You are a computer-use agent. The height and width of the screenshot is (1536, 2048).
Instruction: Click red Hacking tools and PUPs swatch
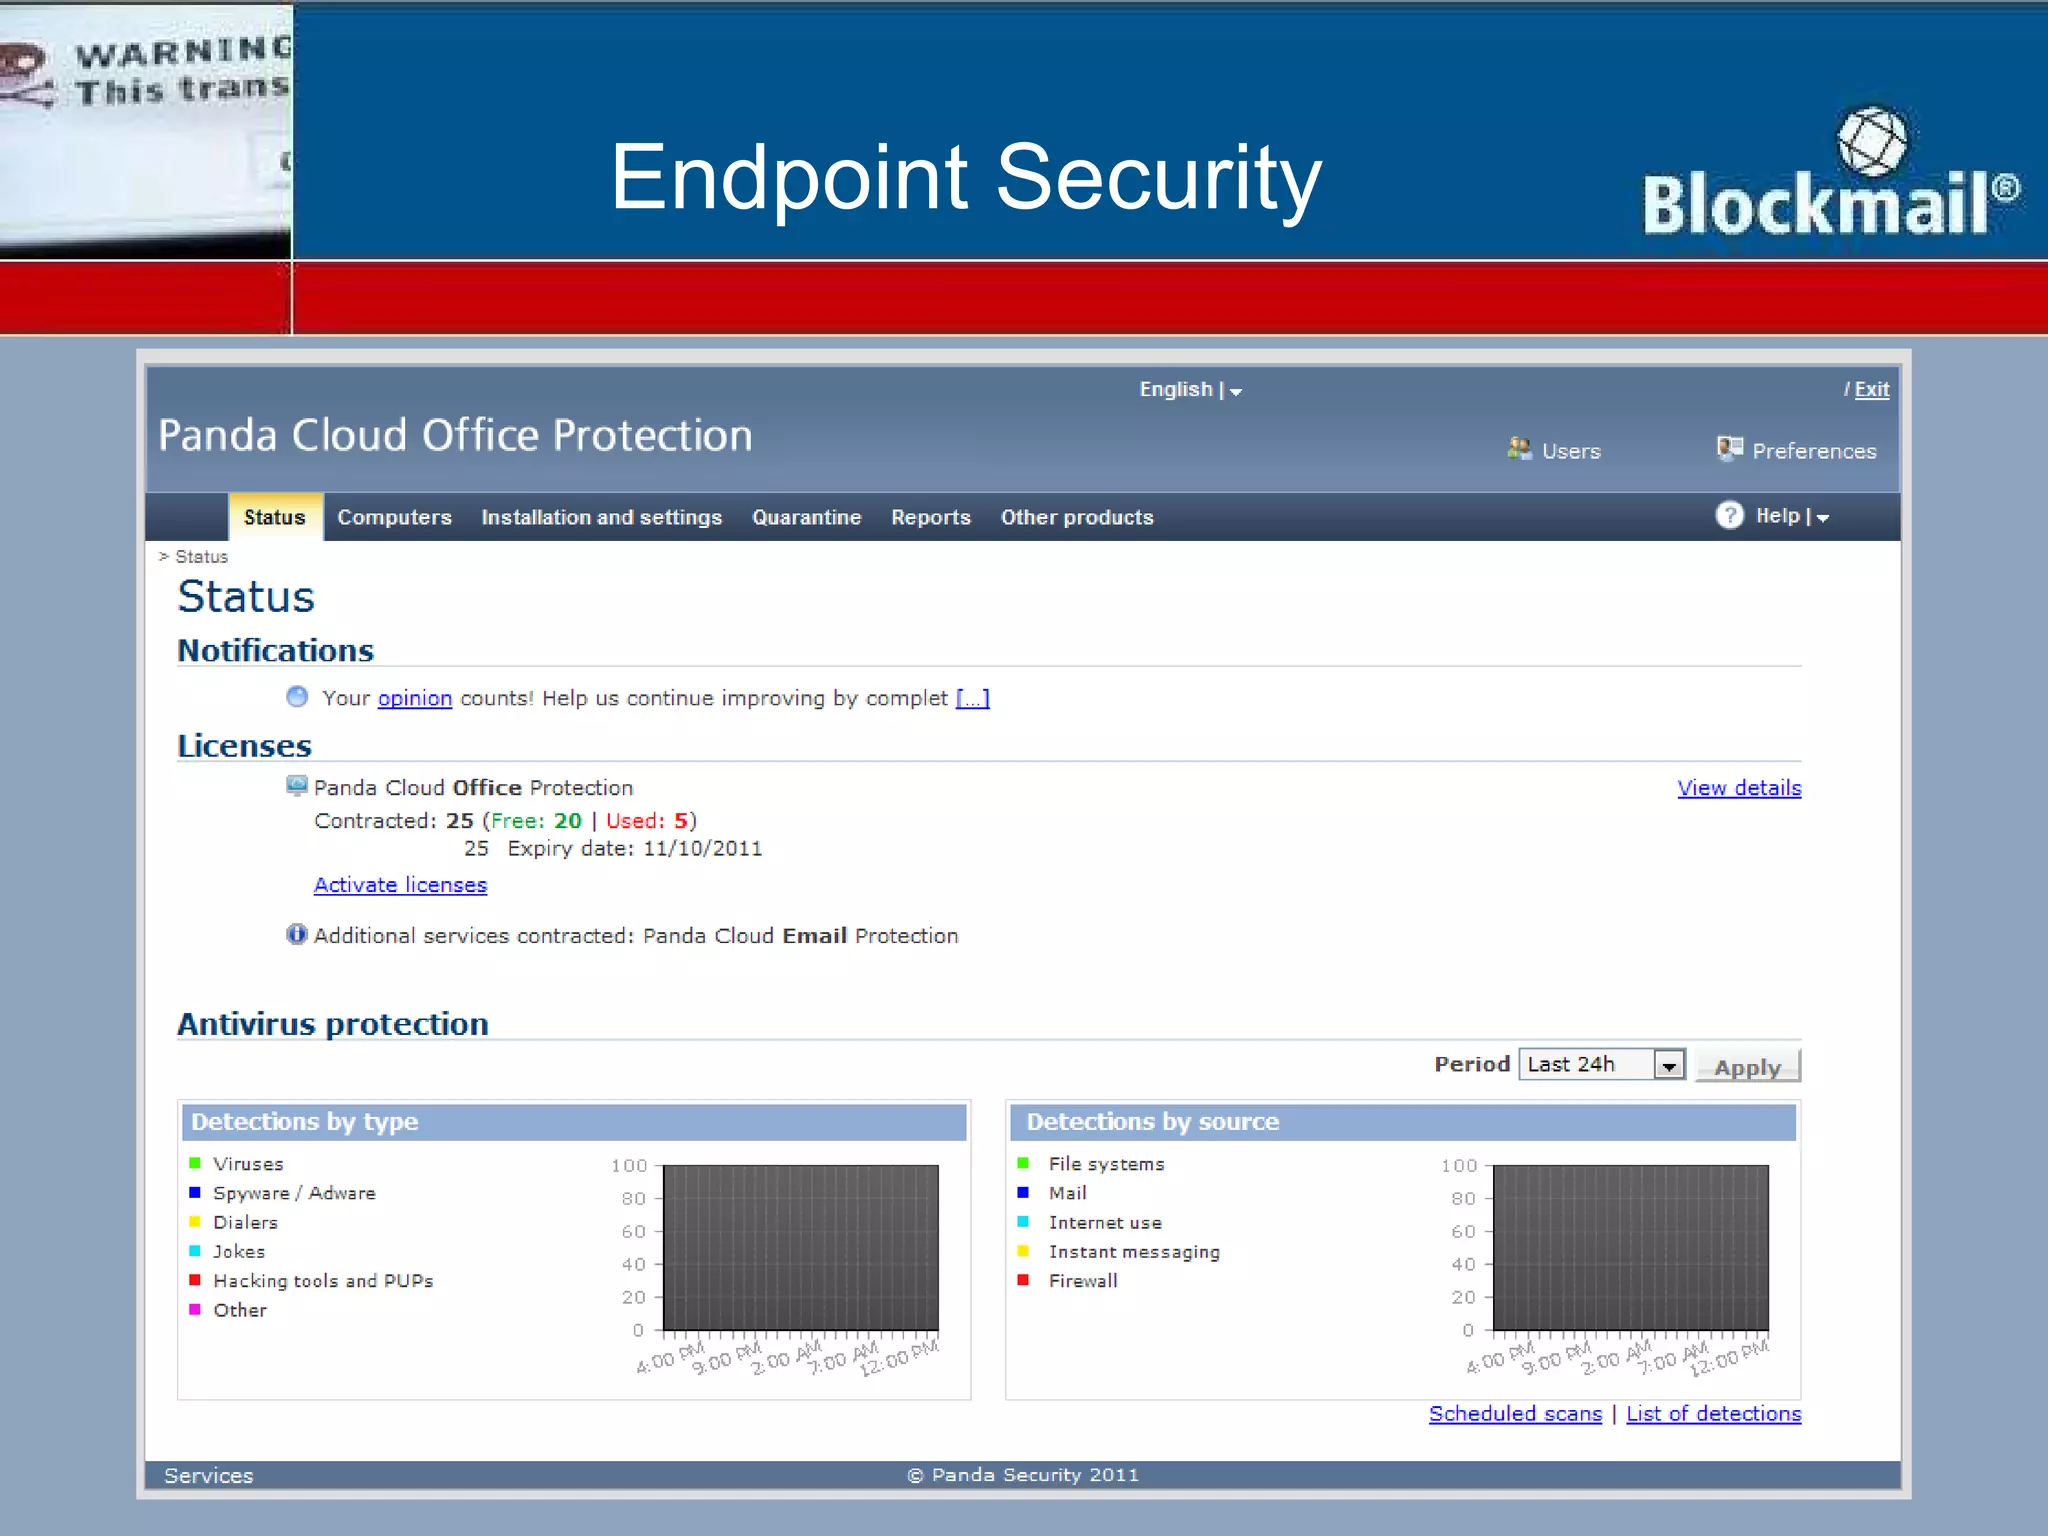195,1280
